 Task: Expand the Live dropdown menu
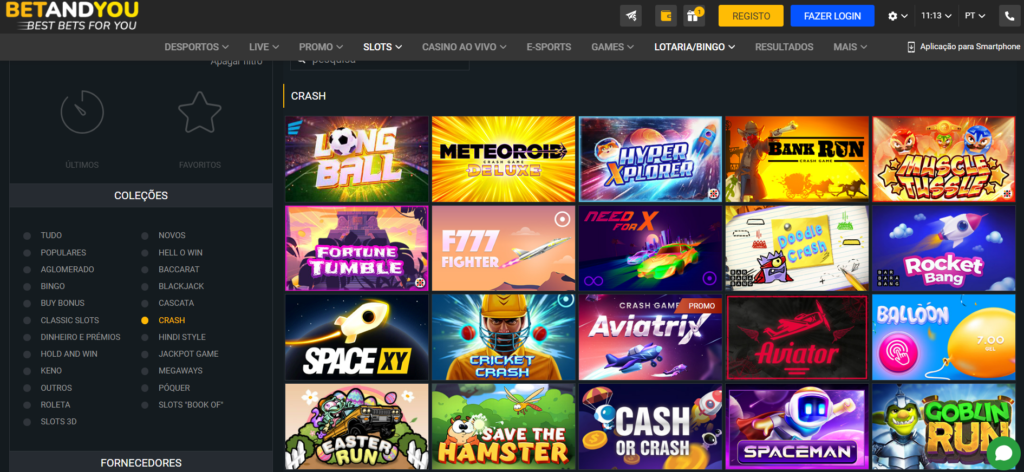point(264,47)
